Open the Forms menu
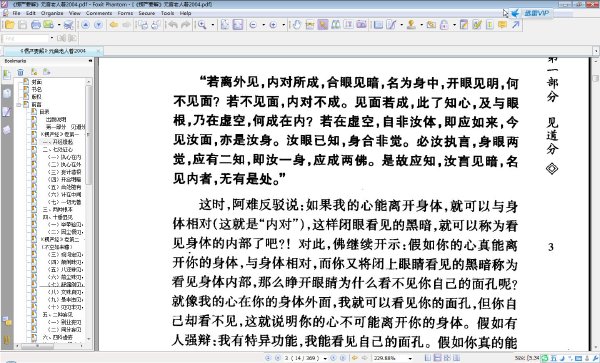This screenshot has width=600, height=363. click(125, 13)
